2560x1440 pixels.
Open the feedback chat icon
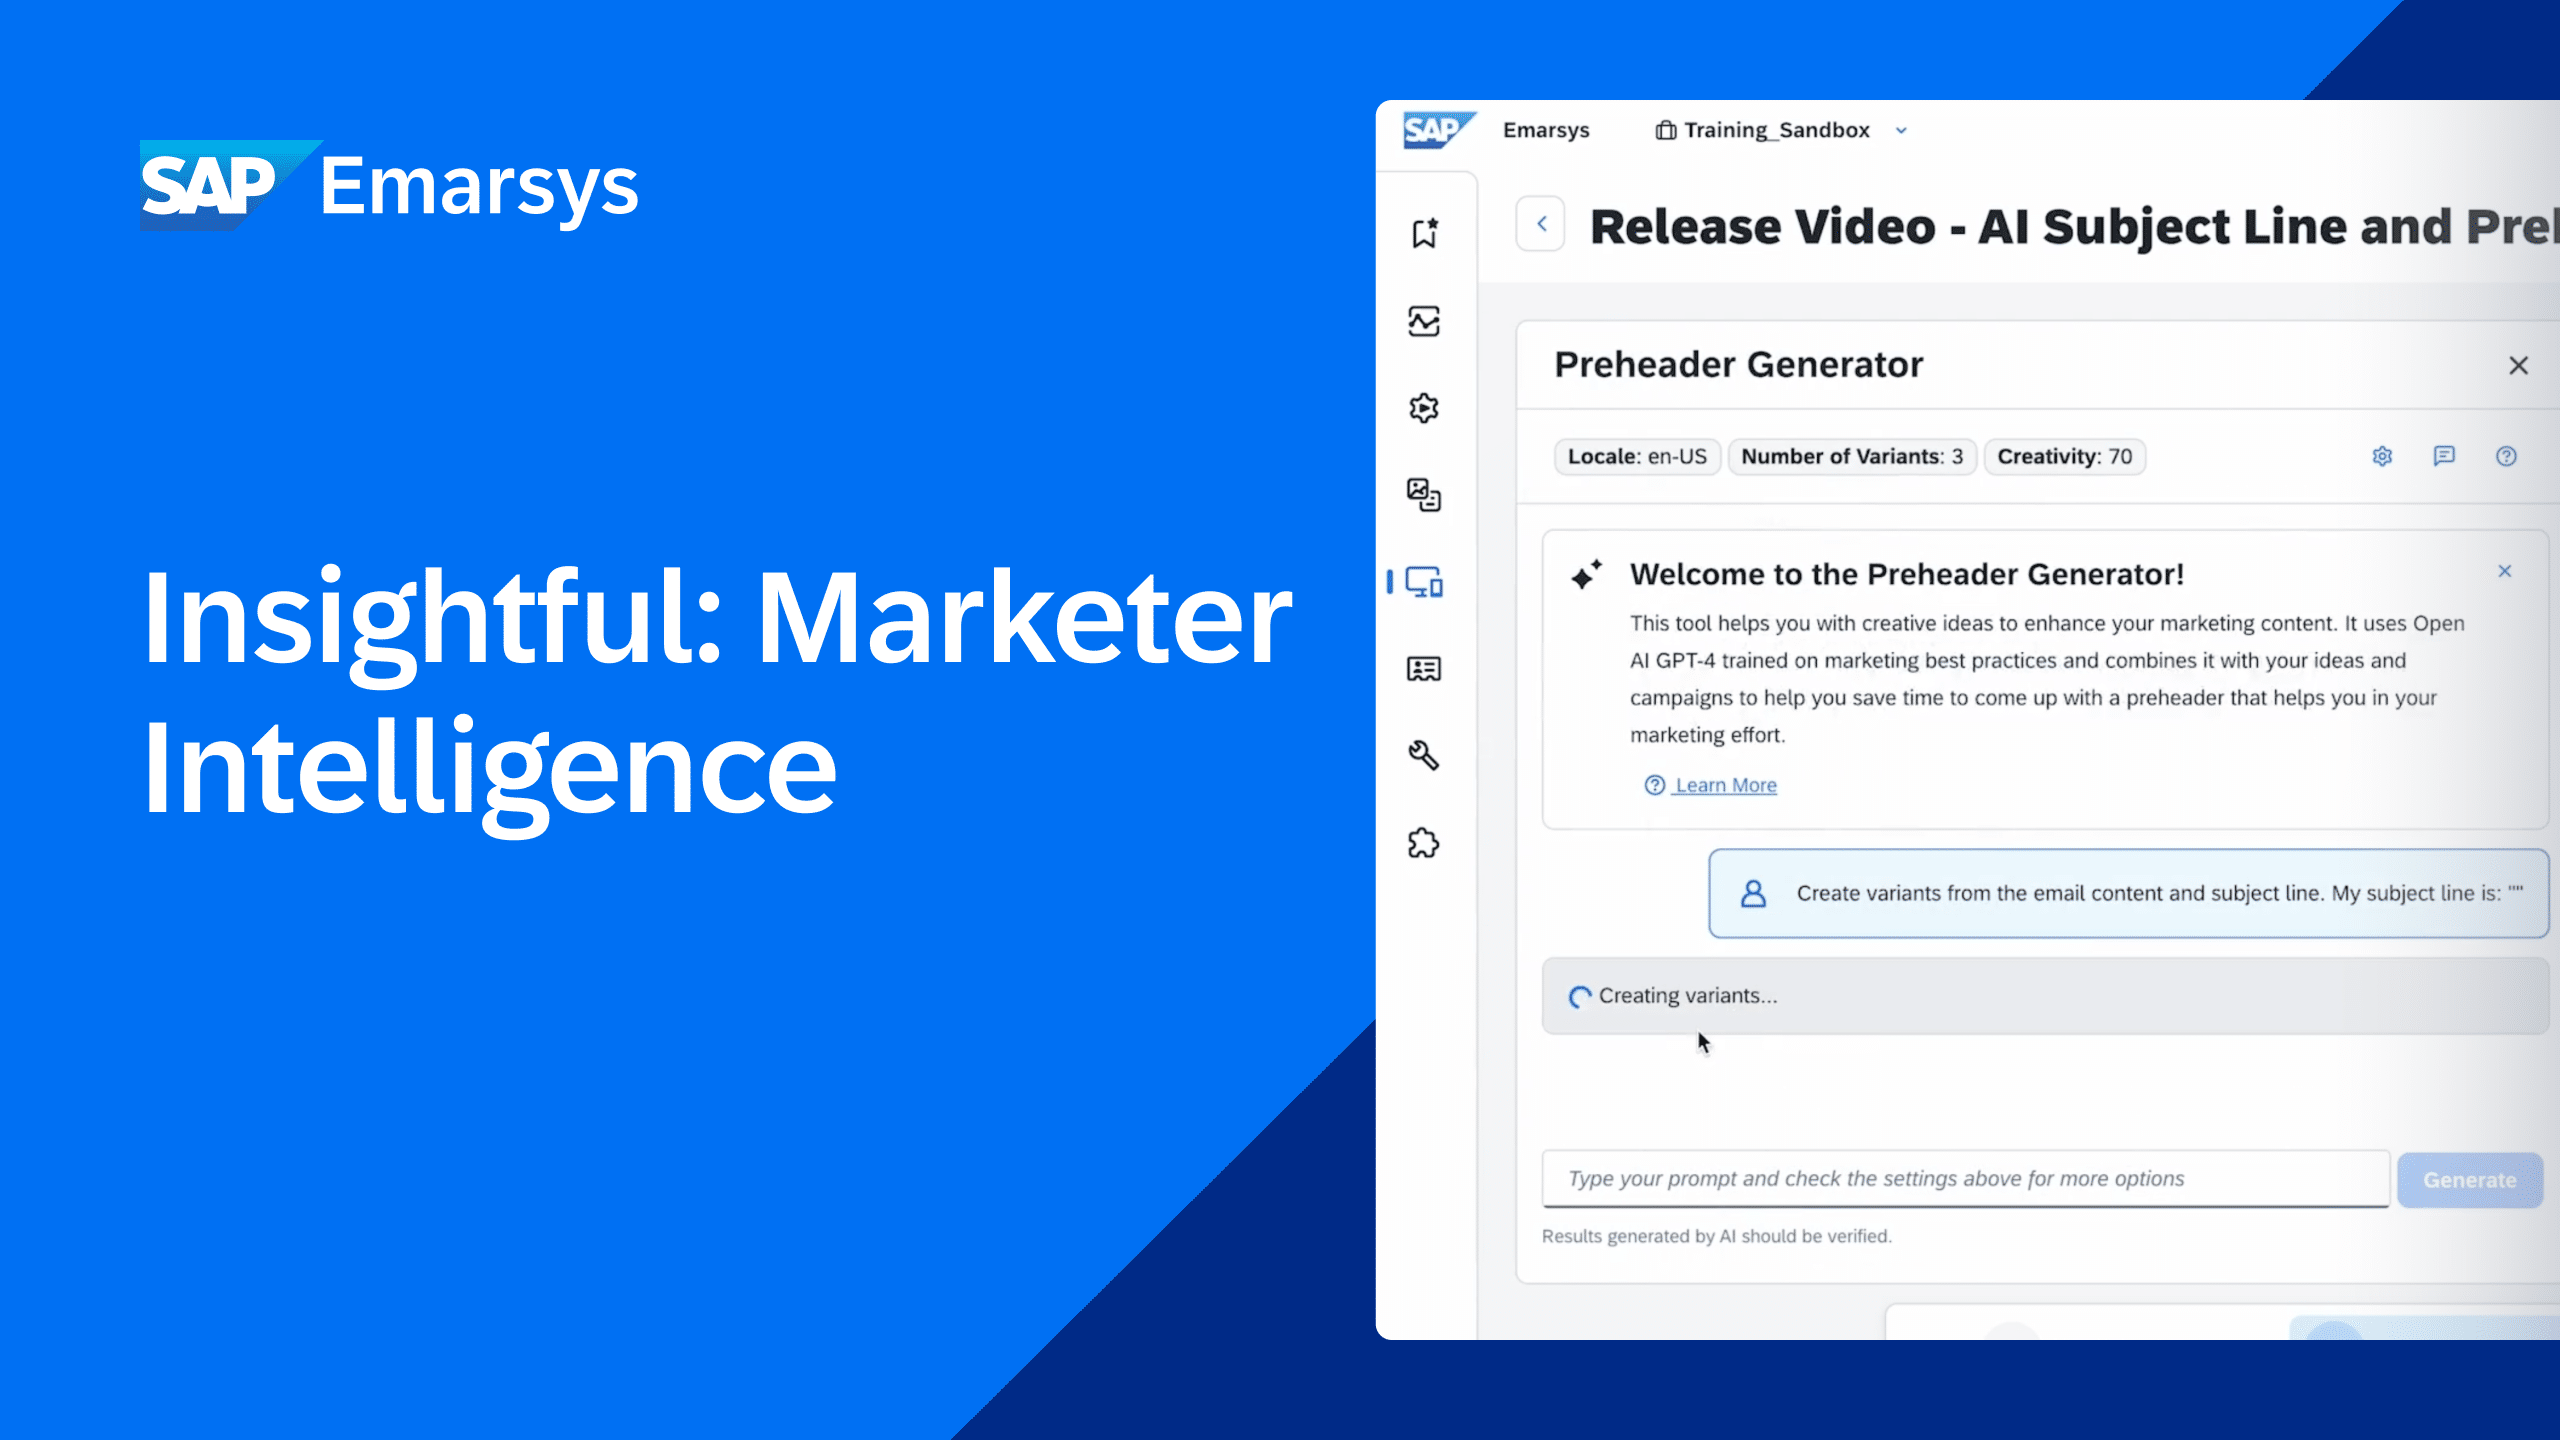(2444, 457)
